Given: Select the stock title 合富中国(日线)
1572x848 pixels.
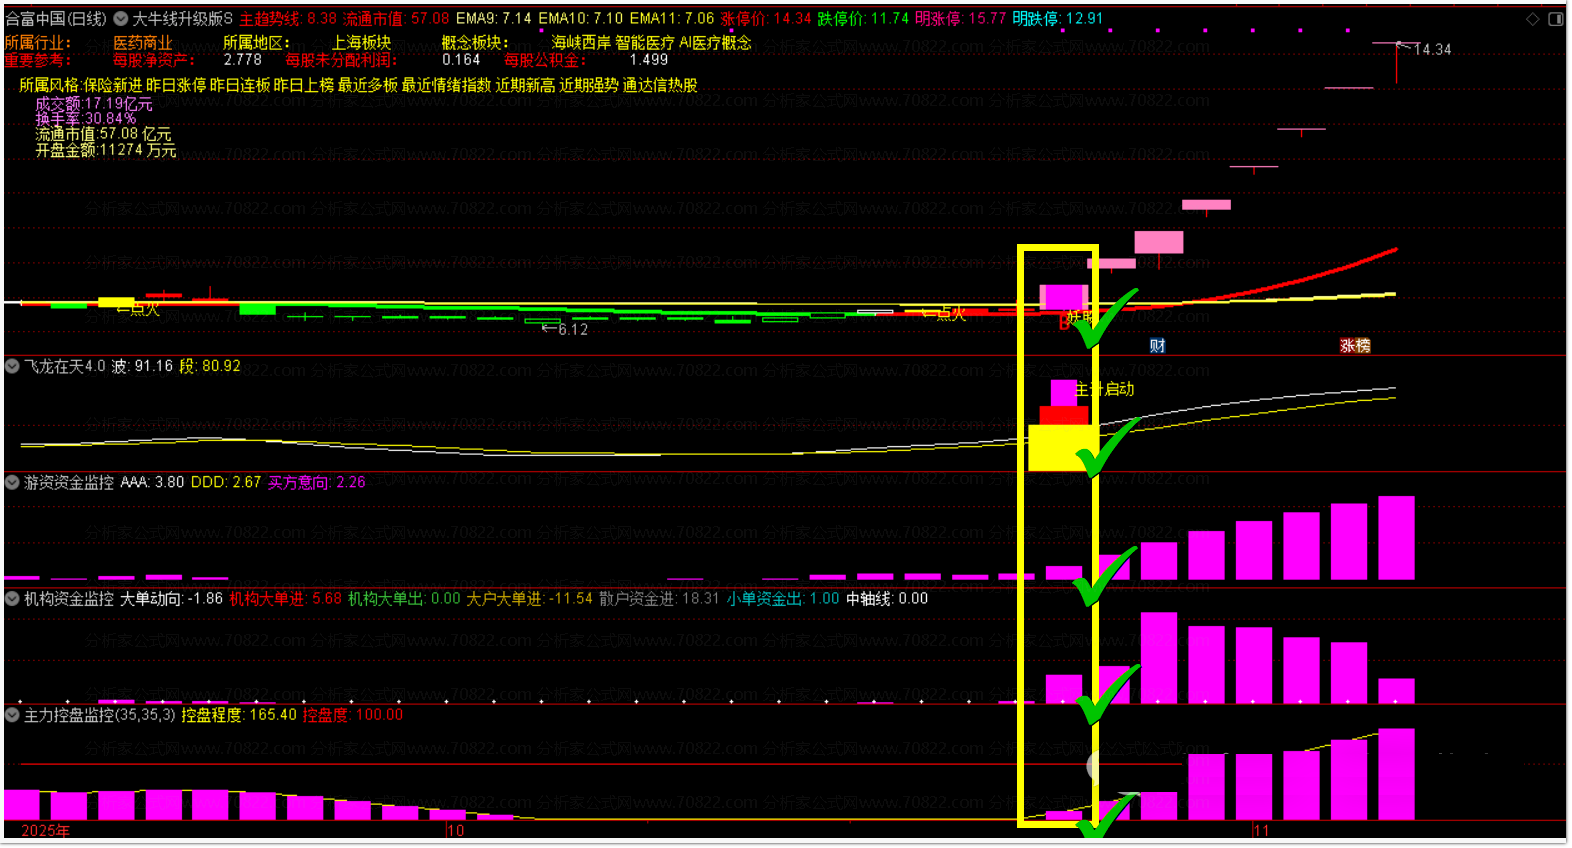Looking at the screenshot, I should (x=56, y=18).
